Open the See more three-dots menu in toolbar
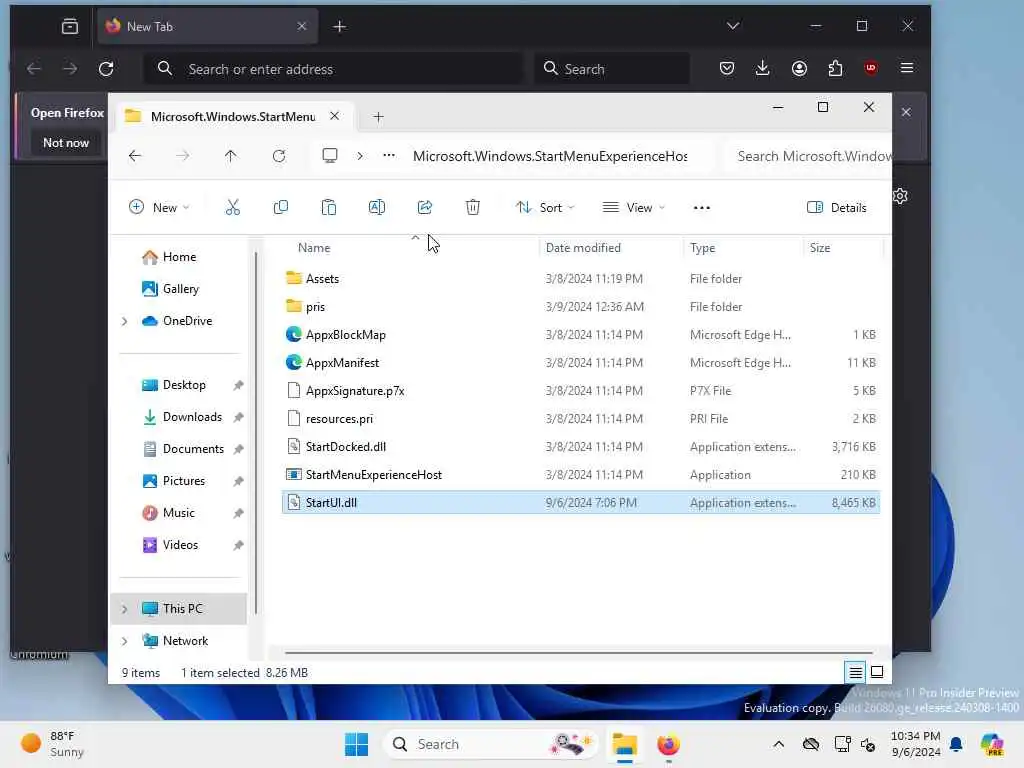The height and width of the screenshot is (768, 1024). coord(701,208)
